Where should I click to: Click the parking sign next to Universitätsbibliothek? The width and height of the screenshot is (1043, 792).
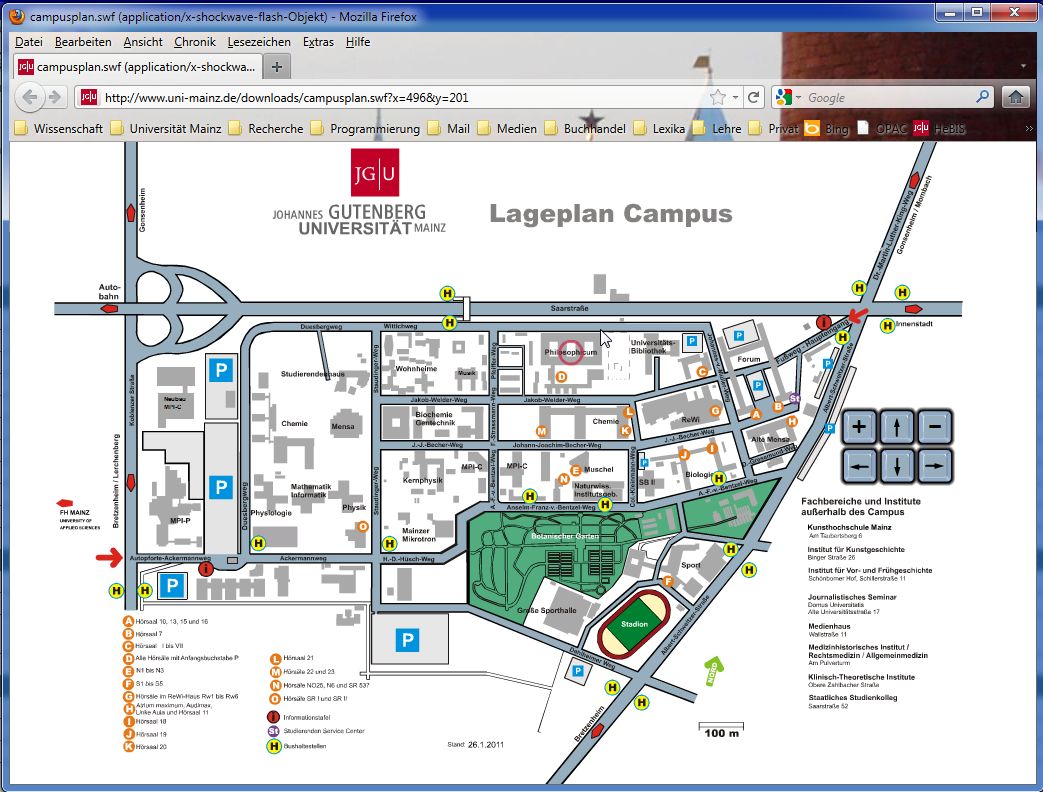pyautogui.click(x=692, y=341)
